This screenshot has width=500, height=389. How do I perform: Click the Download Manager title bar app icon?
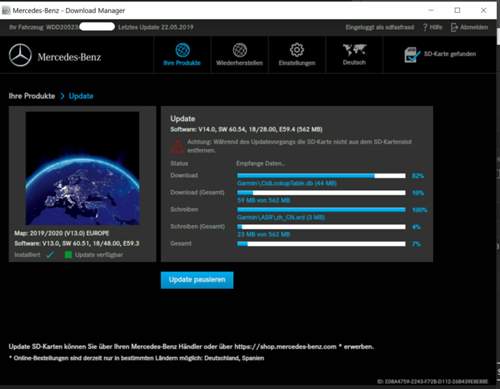tap(6, 10)
